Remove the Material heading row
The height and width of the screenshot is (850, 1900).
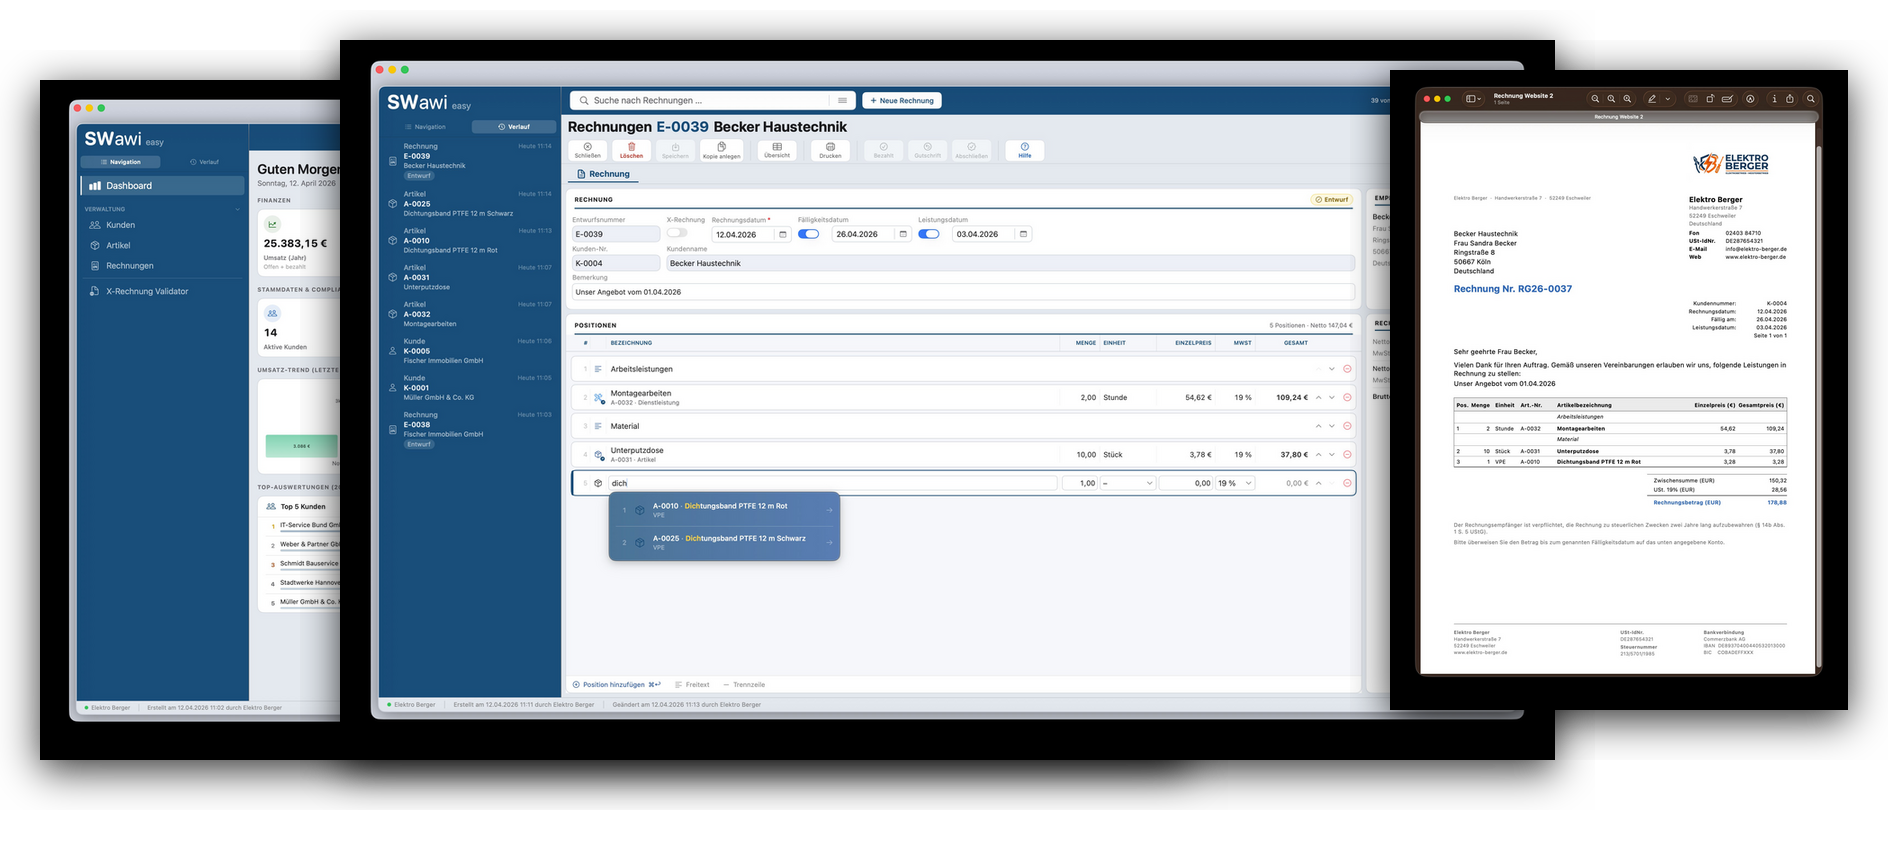(1347, 426)
